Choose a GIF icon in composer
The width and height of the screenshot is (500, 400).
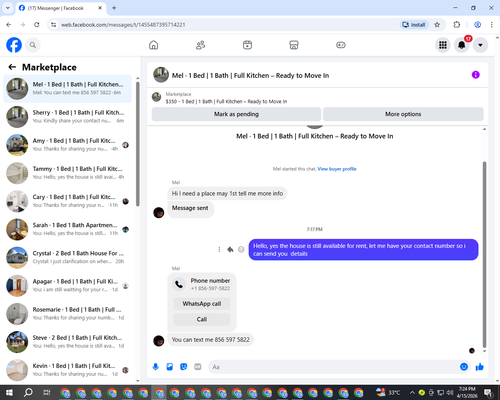point(198,367)
